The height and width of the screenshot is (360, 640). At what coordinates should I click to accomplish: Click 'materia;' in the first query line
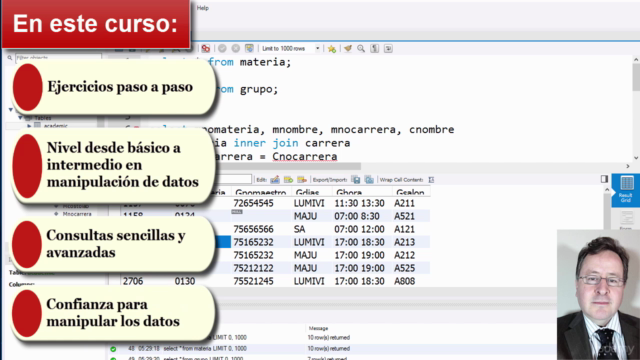[265, 62]
